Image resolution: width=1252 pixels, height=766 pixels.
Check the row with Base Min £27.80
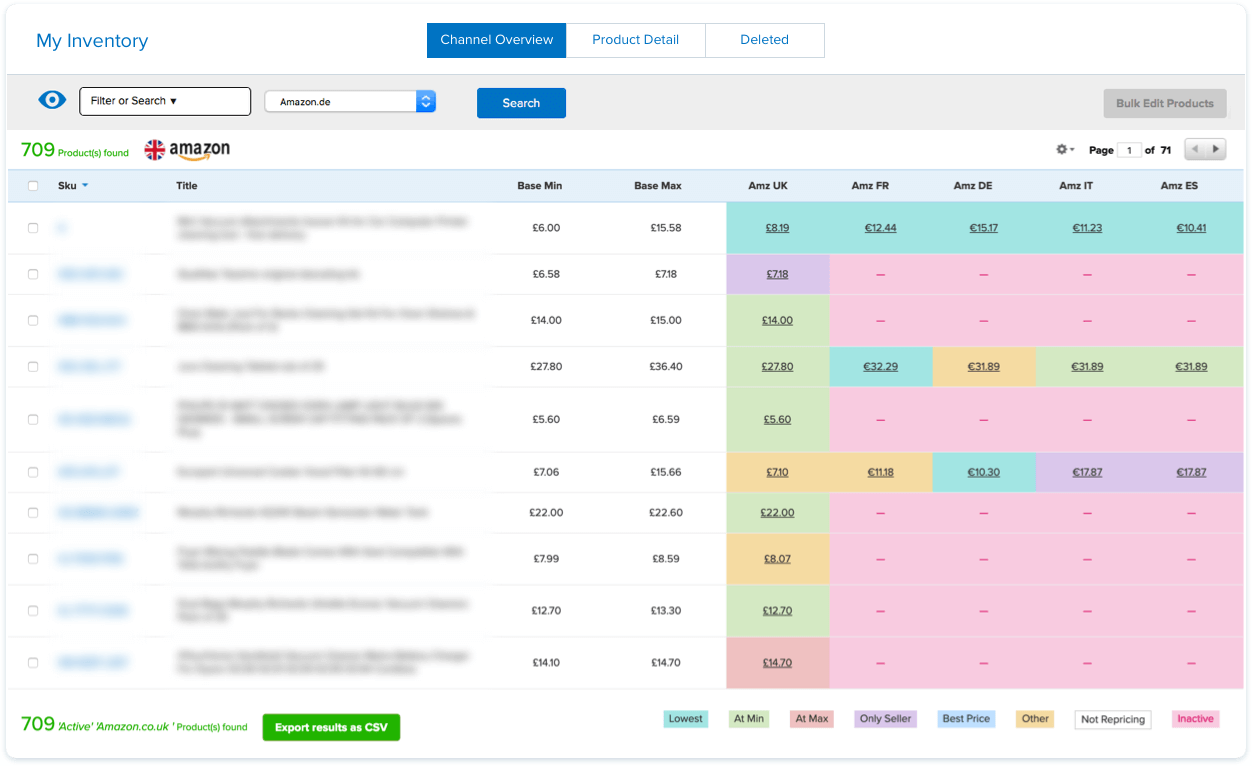pyautogui.click(x=33, y=367)
